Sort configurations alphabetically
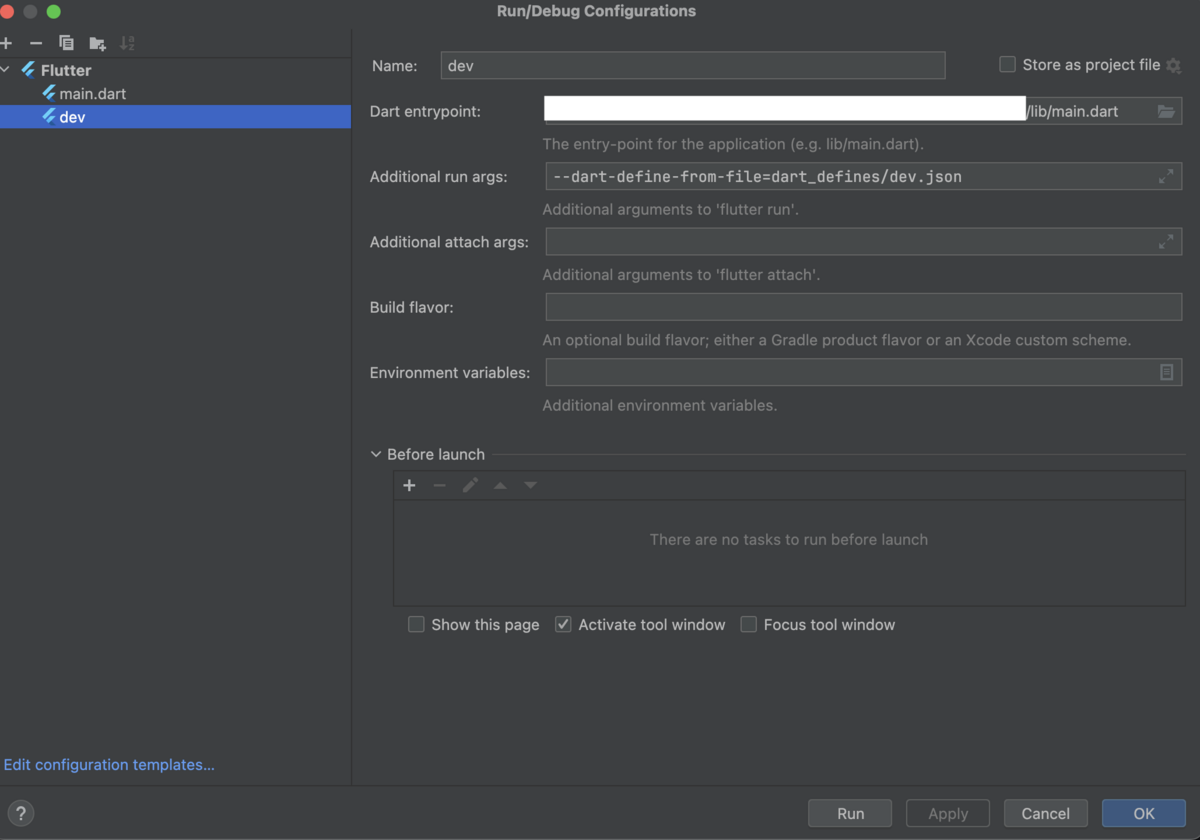Image resolution: width=1200 pixels, height=840 pixels. coord(127,43)
